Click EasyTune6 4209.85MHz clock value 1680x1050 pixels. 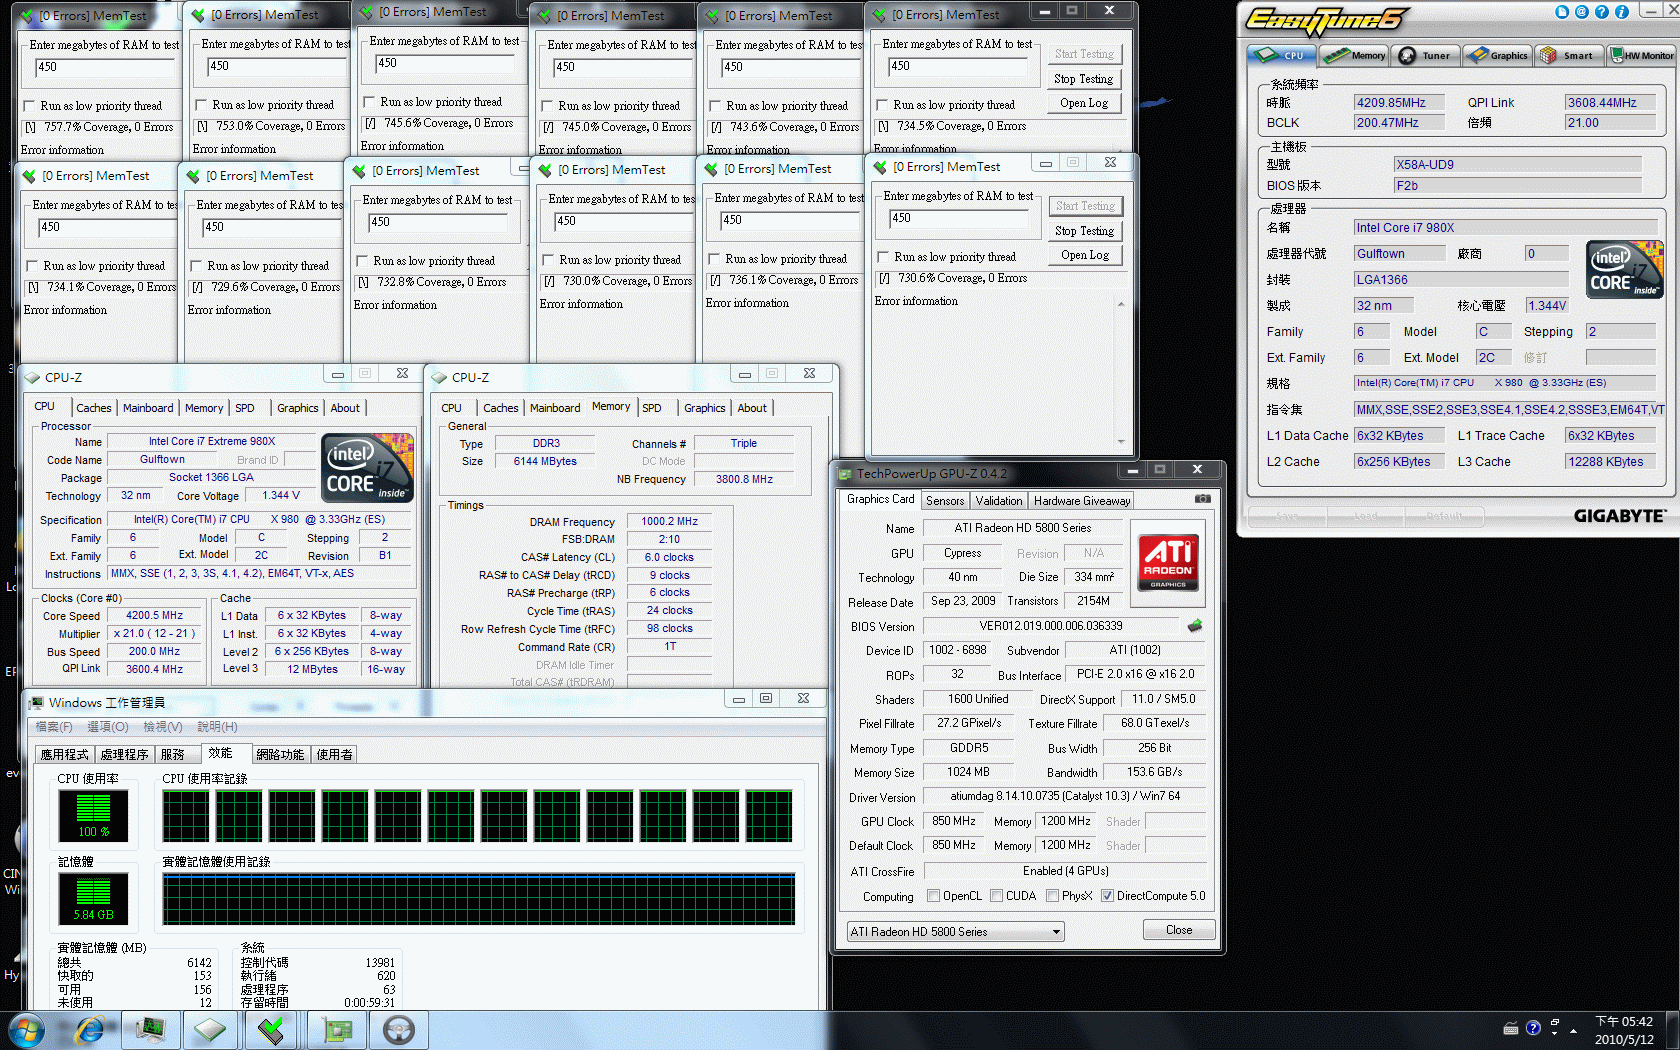[1400, 102]
